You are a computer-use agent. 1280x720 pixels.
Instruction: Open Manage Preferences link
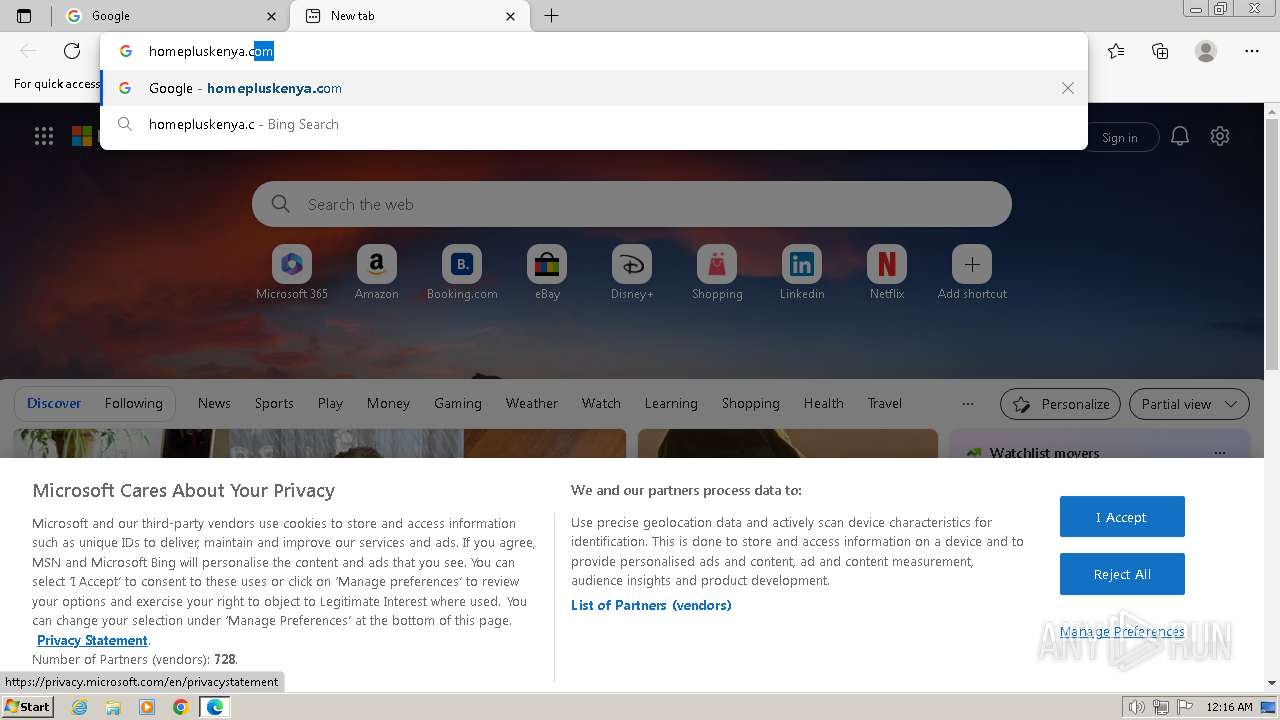pos(1122,631)
